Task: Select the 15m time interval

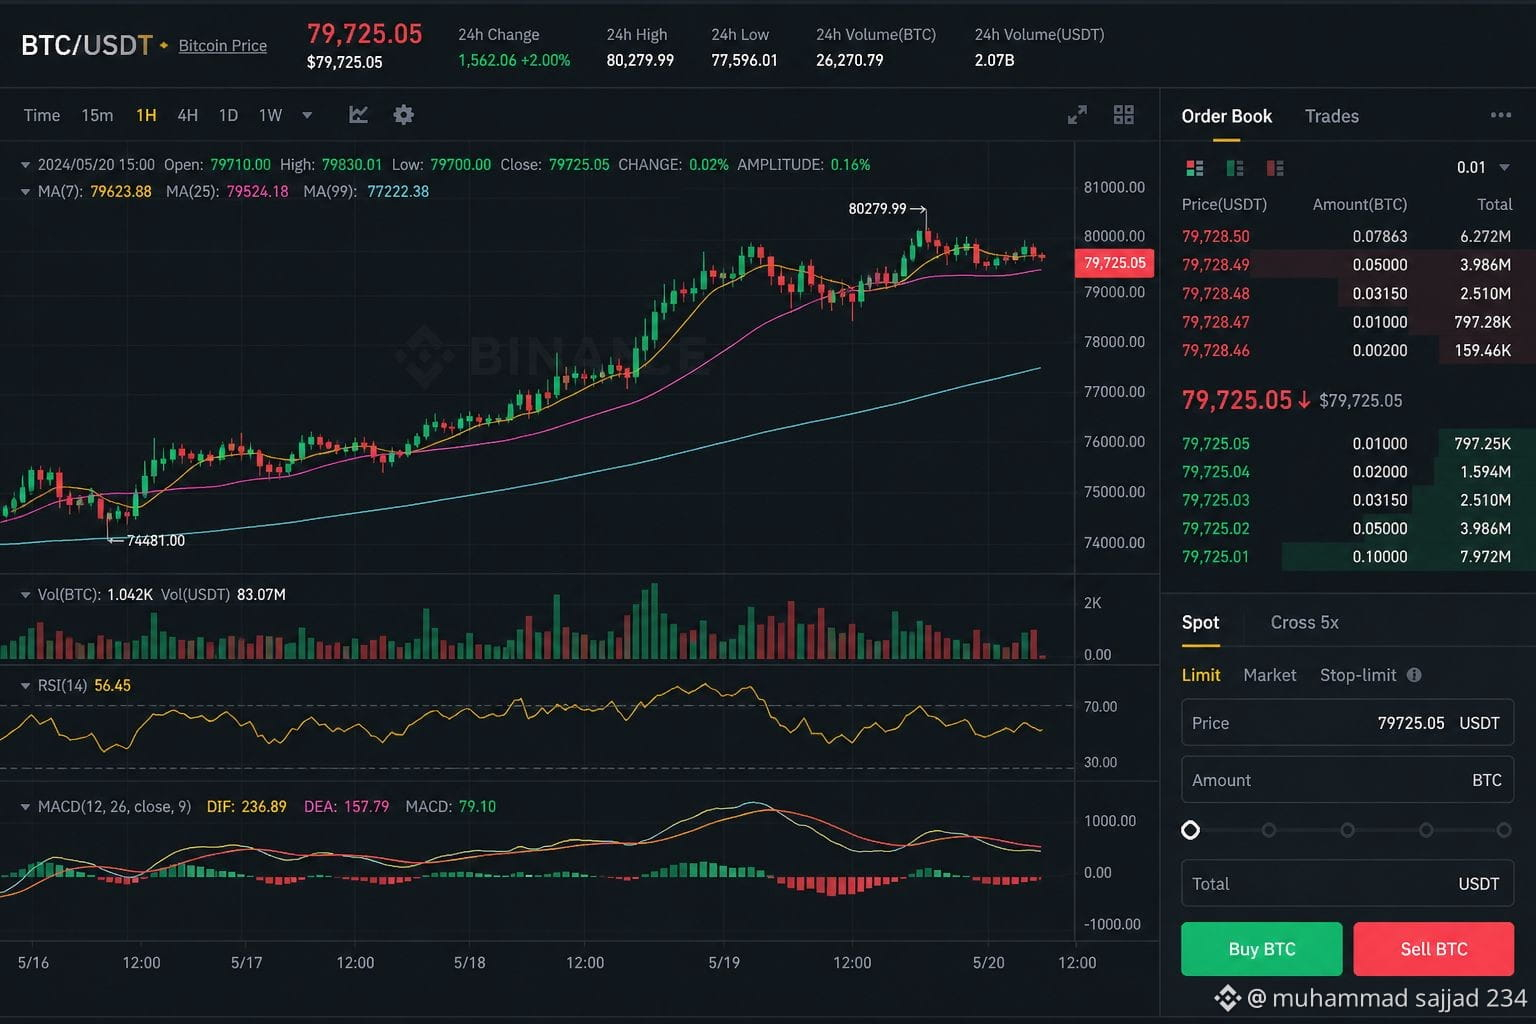Action: pyautogui.click(x=97, y=115)
